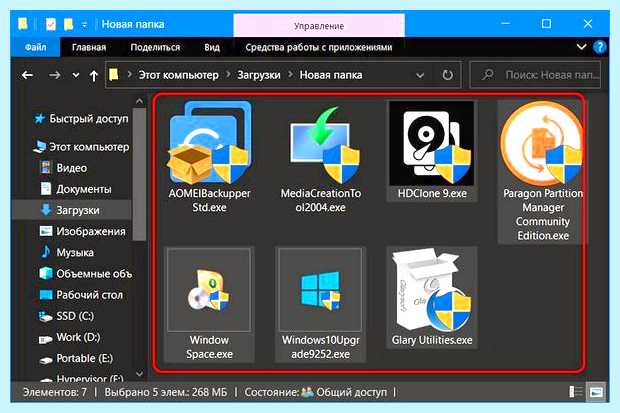
Task: Expand the address bar history dropdown
Action: click(x=420, y=75)
